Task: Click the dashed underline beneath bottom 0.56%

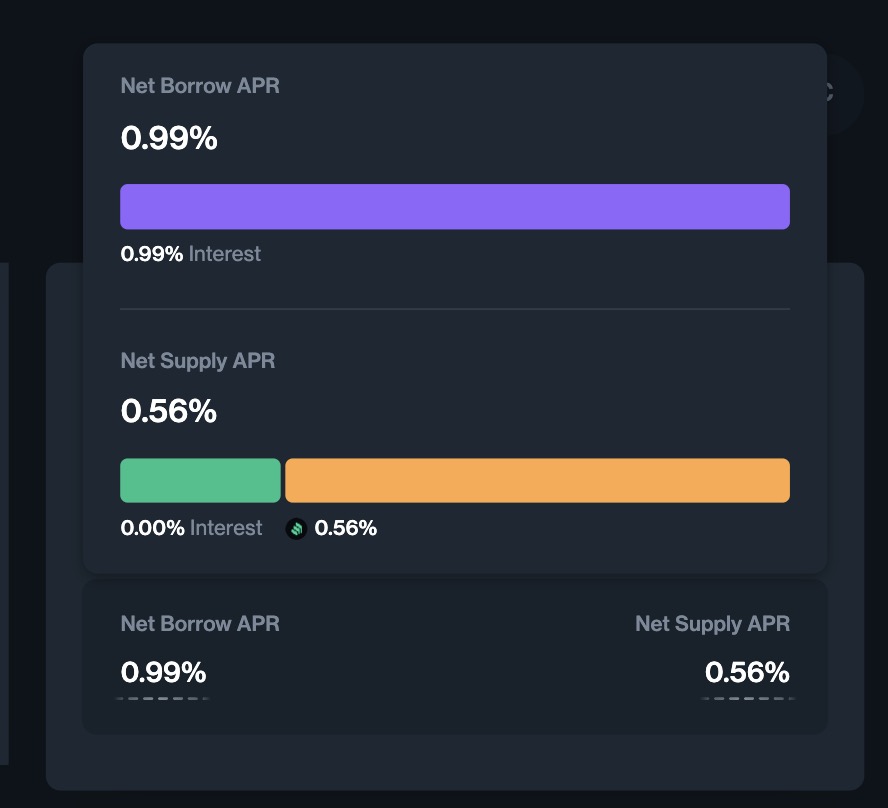Action: [747, 698]
